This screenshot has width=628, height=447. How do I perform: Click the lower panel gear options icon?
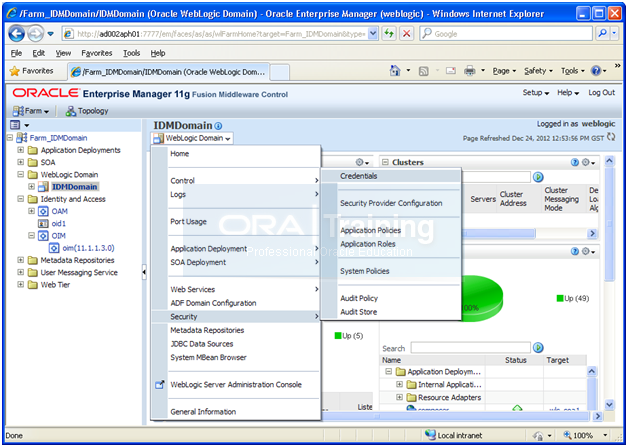coord(588,251)
